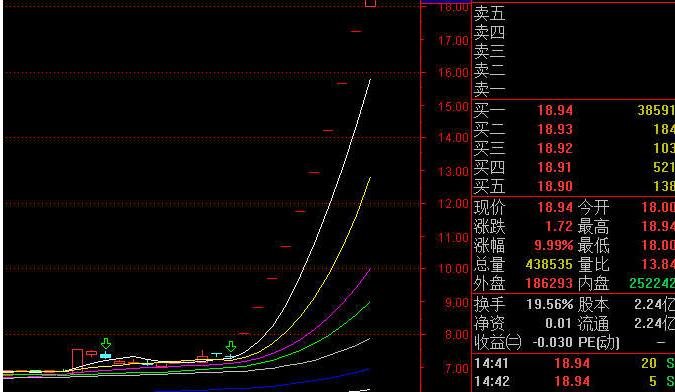The width and height of the screenshot is (675, 392).
Task: Click the 7.00 price axis label
Action: pyautogui.click(x=456, y=368)
